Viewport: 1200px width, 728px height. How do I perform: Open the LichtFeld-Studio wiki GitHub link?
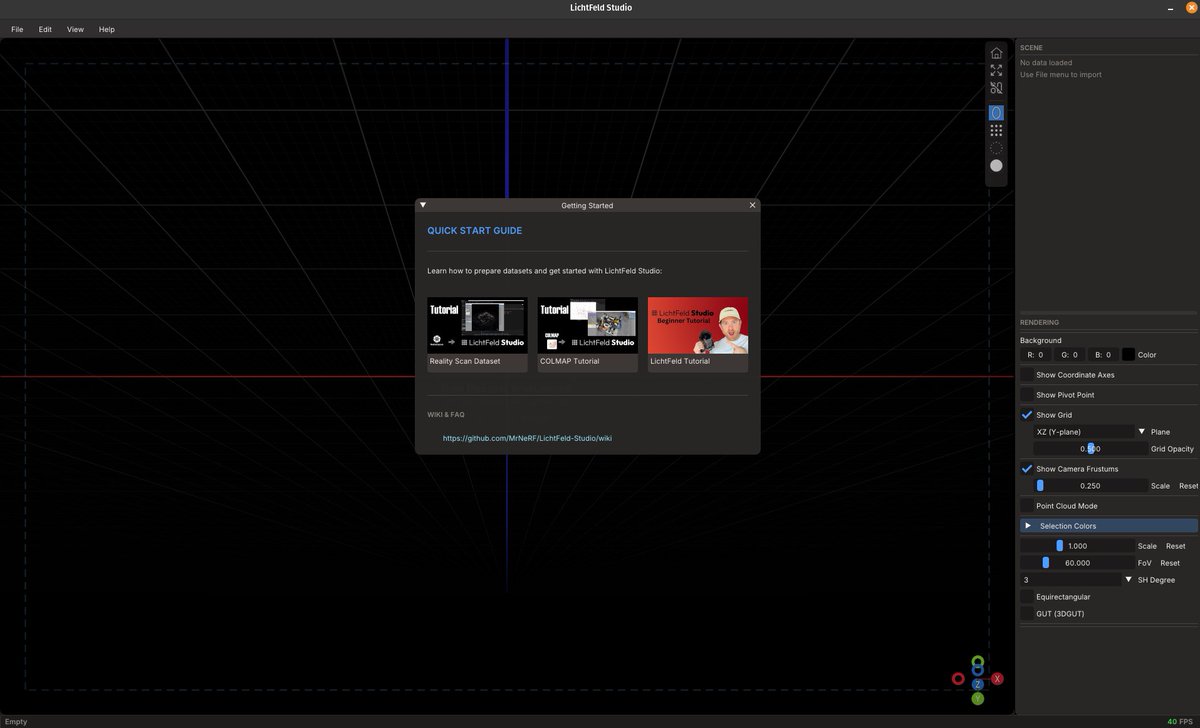(527, 438)
